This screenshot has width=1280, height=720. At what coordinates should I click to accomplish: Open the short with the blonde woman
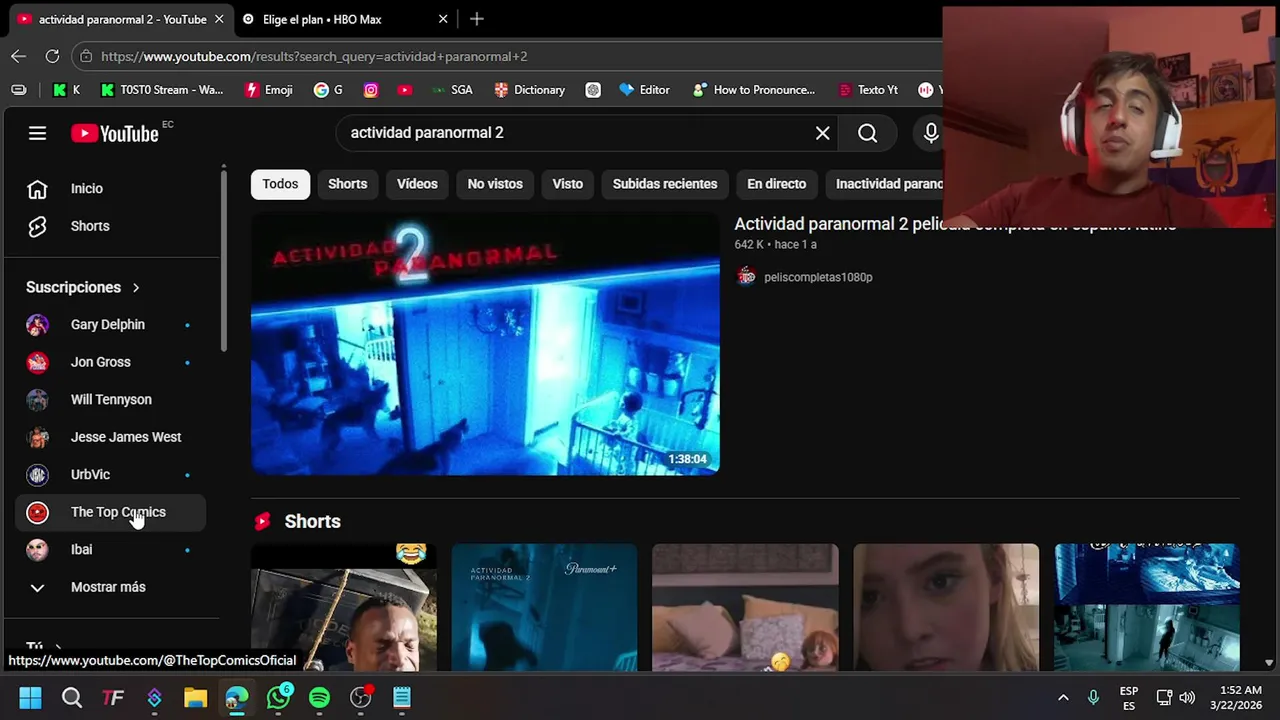pos(946,608)
